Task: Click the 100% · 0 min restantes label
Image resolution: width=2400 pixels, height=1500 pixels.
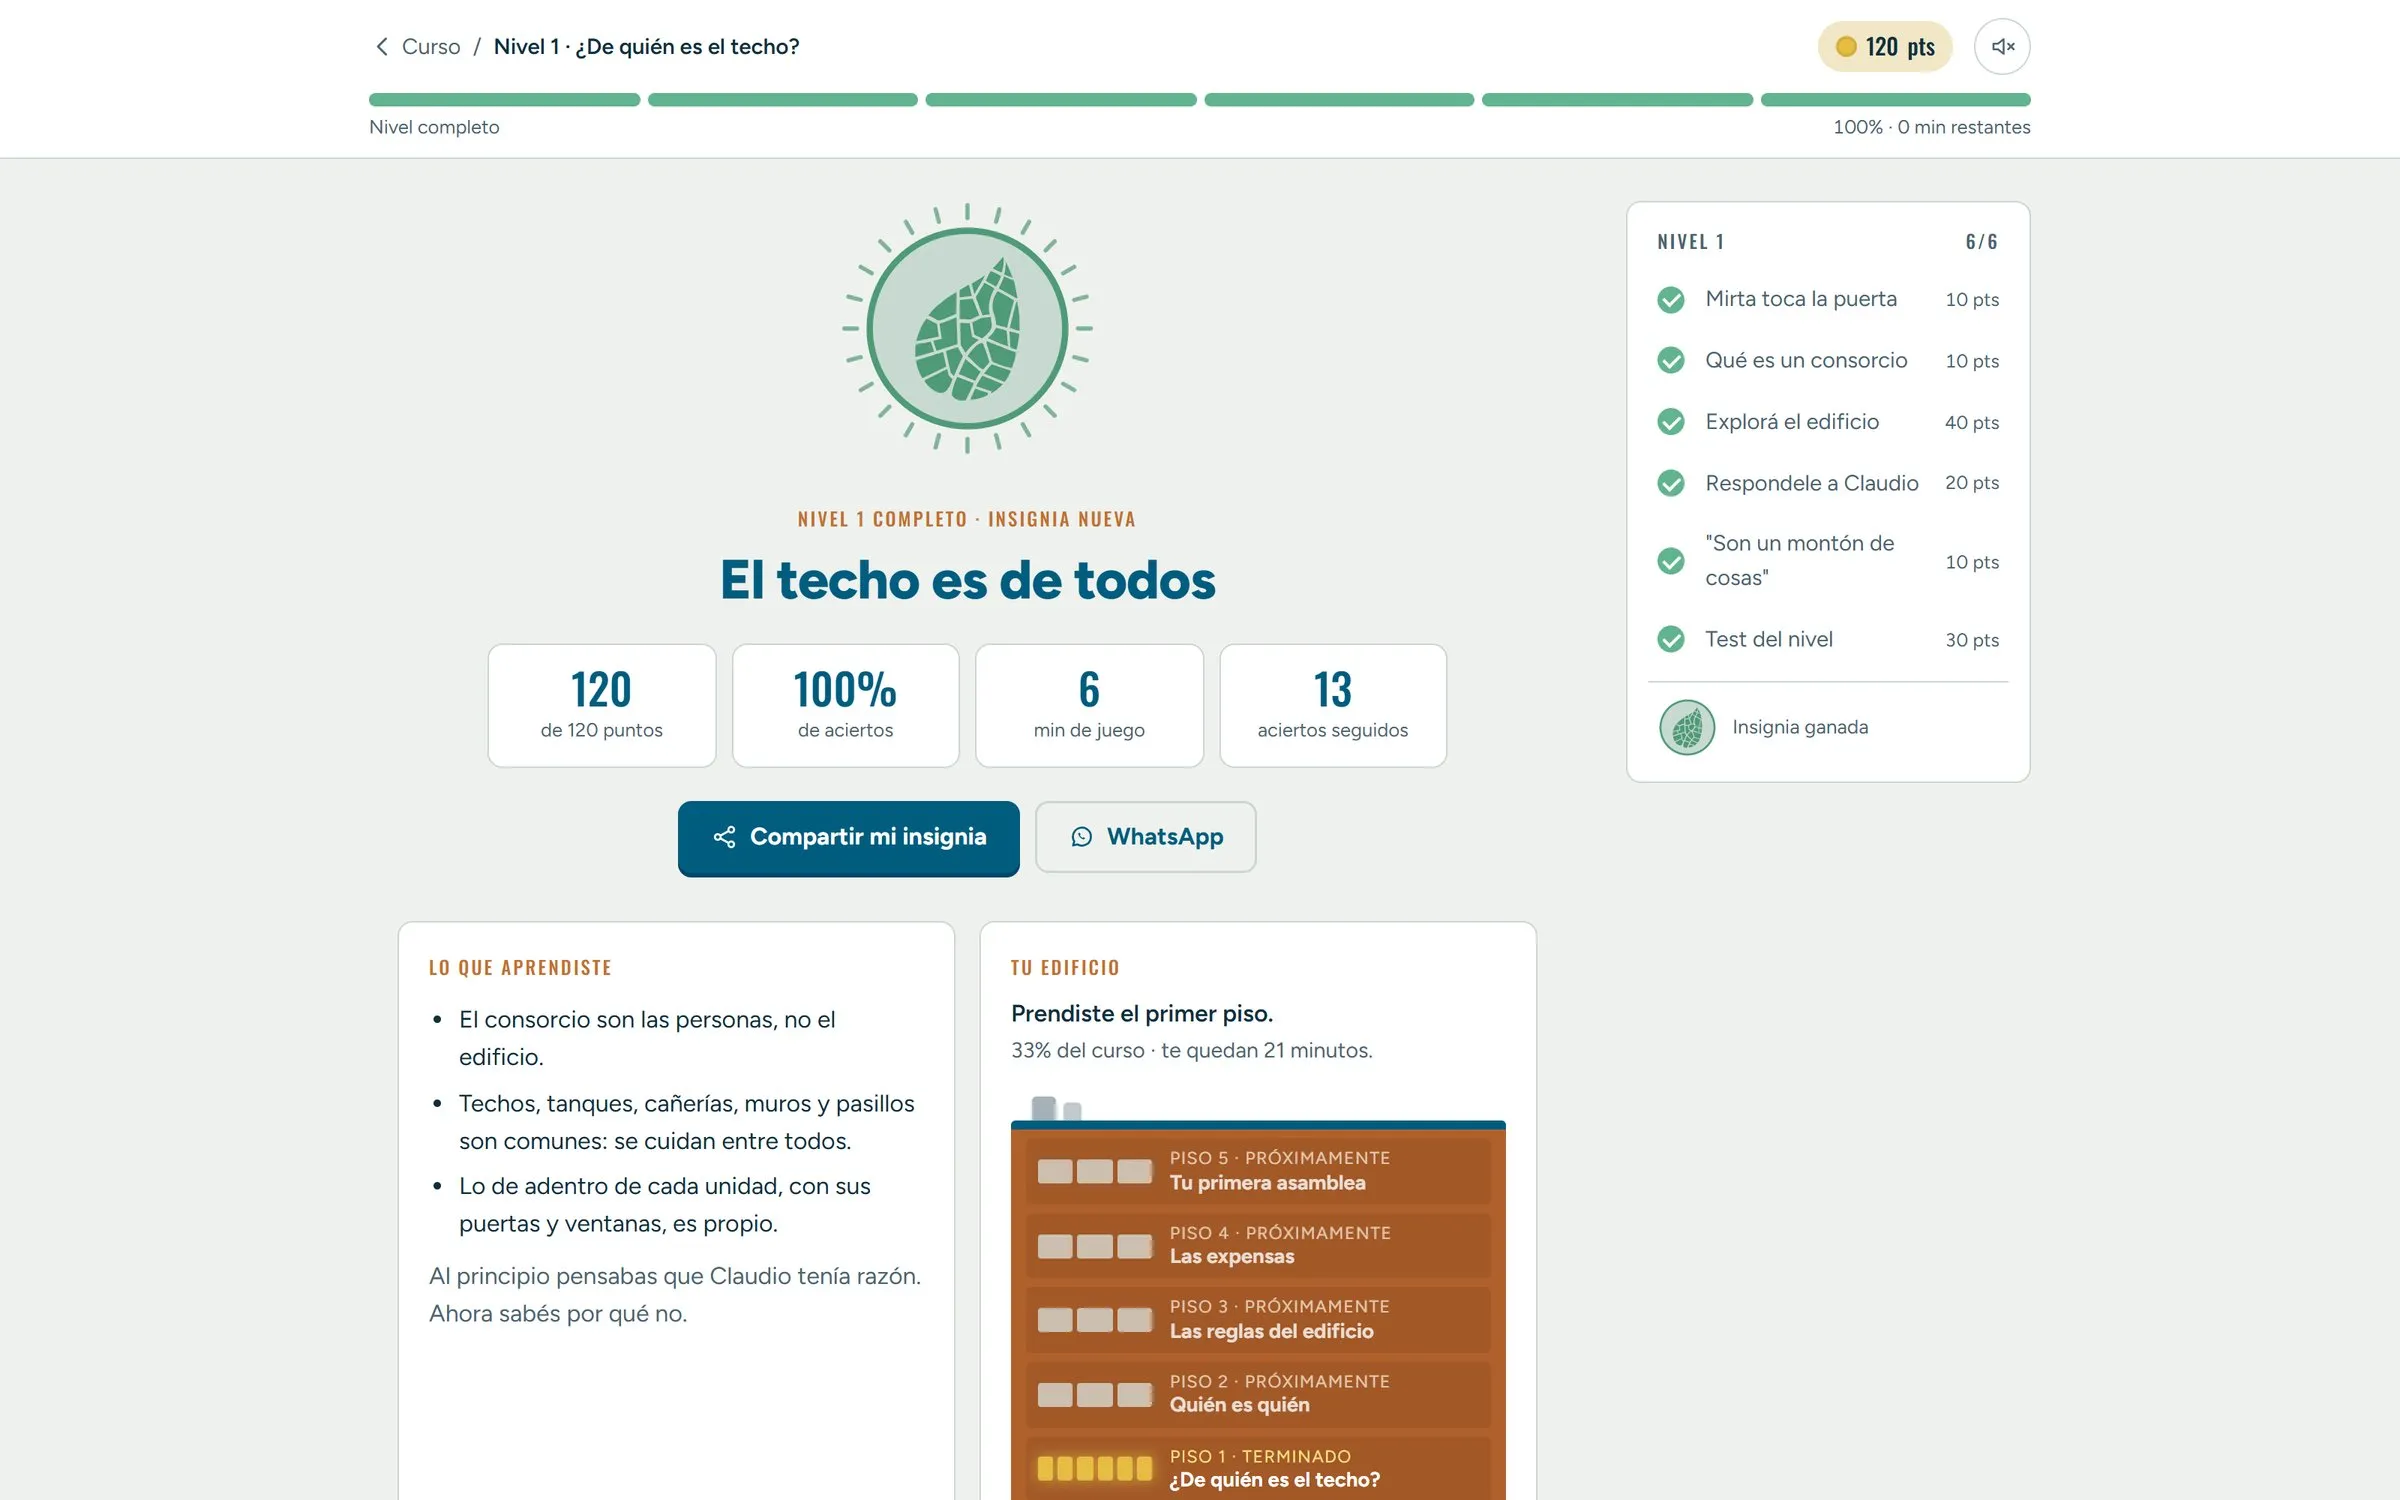Action: pyautogui.click(x=1931, y=128)
